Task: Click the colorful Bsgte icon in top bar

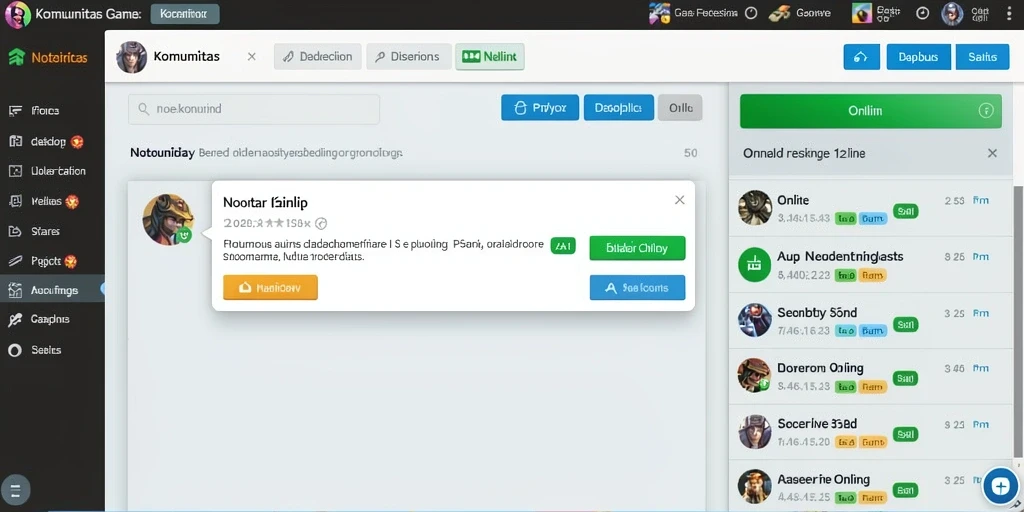Action: pyautogui.click(x=861, y=13)
